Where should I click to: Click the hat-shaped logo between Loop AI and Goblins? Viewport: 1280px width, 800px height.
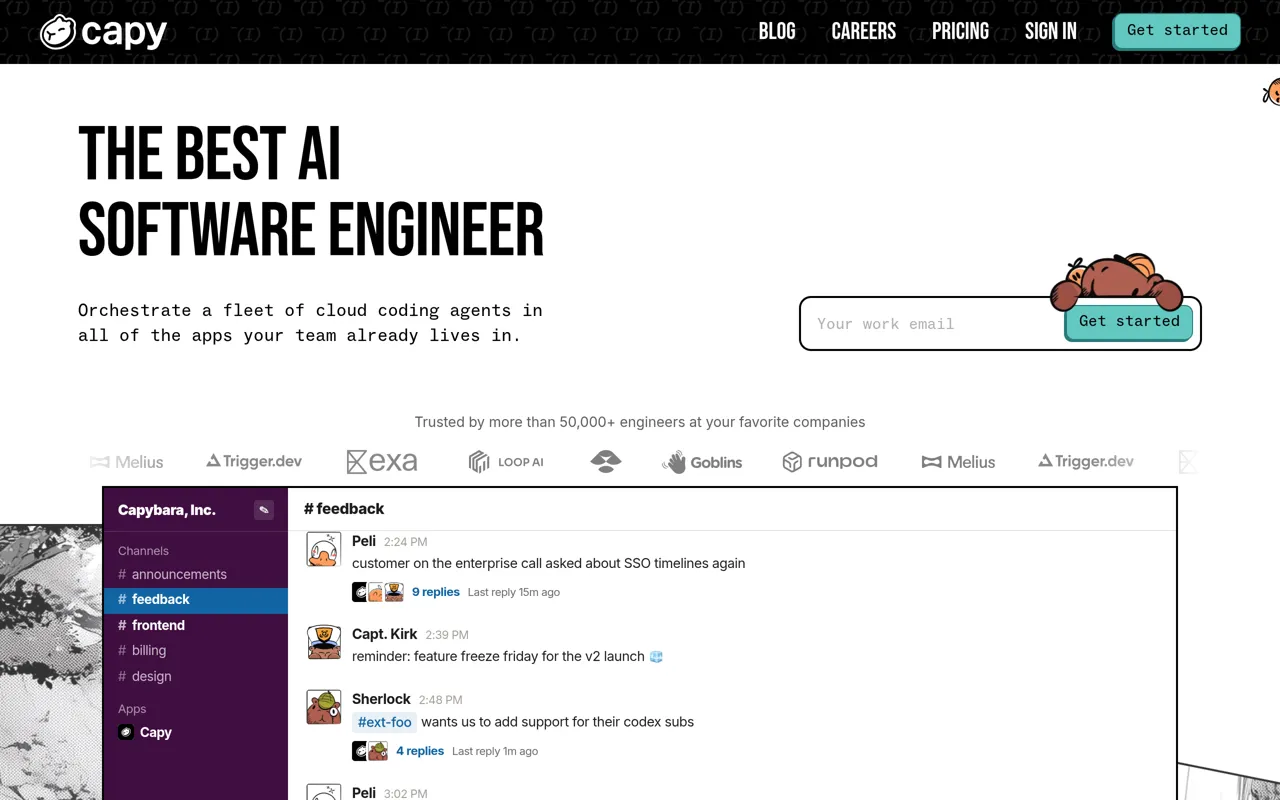606,461
